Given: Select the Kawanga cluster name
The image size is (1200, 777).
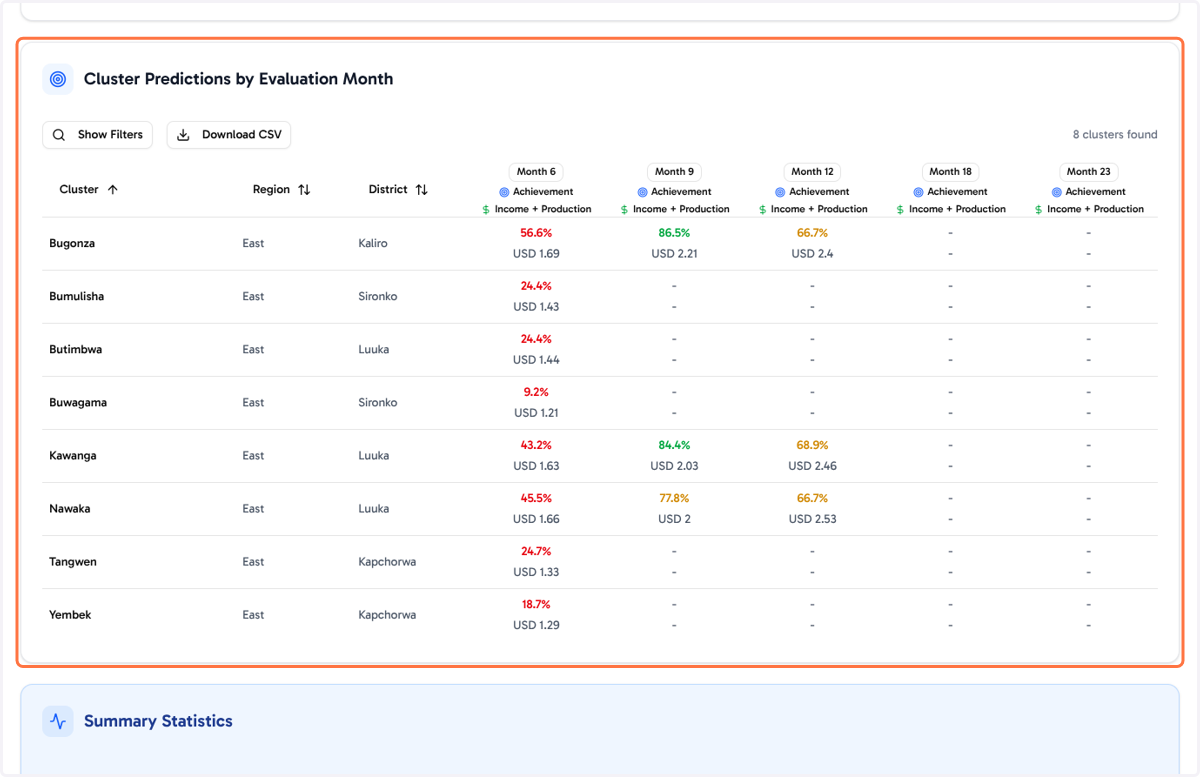Looking at the screenshot, I should 73,456.
